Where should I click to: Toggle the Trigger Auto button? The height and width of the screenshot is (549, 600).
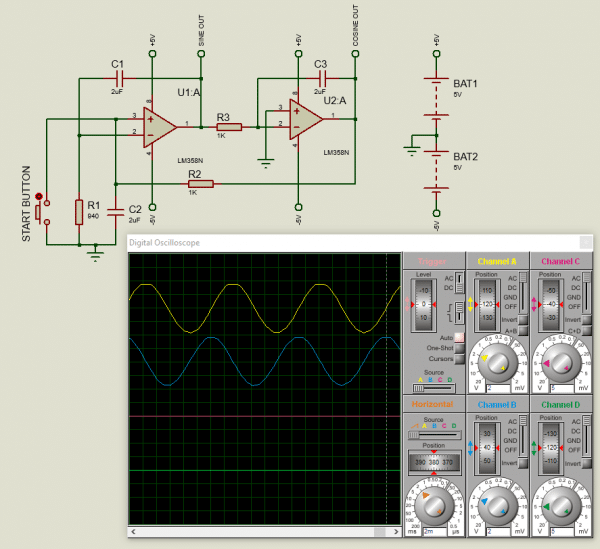point(460,337)
